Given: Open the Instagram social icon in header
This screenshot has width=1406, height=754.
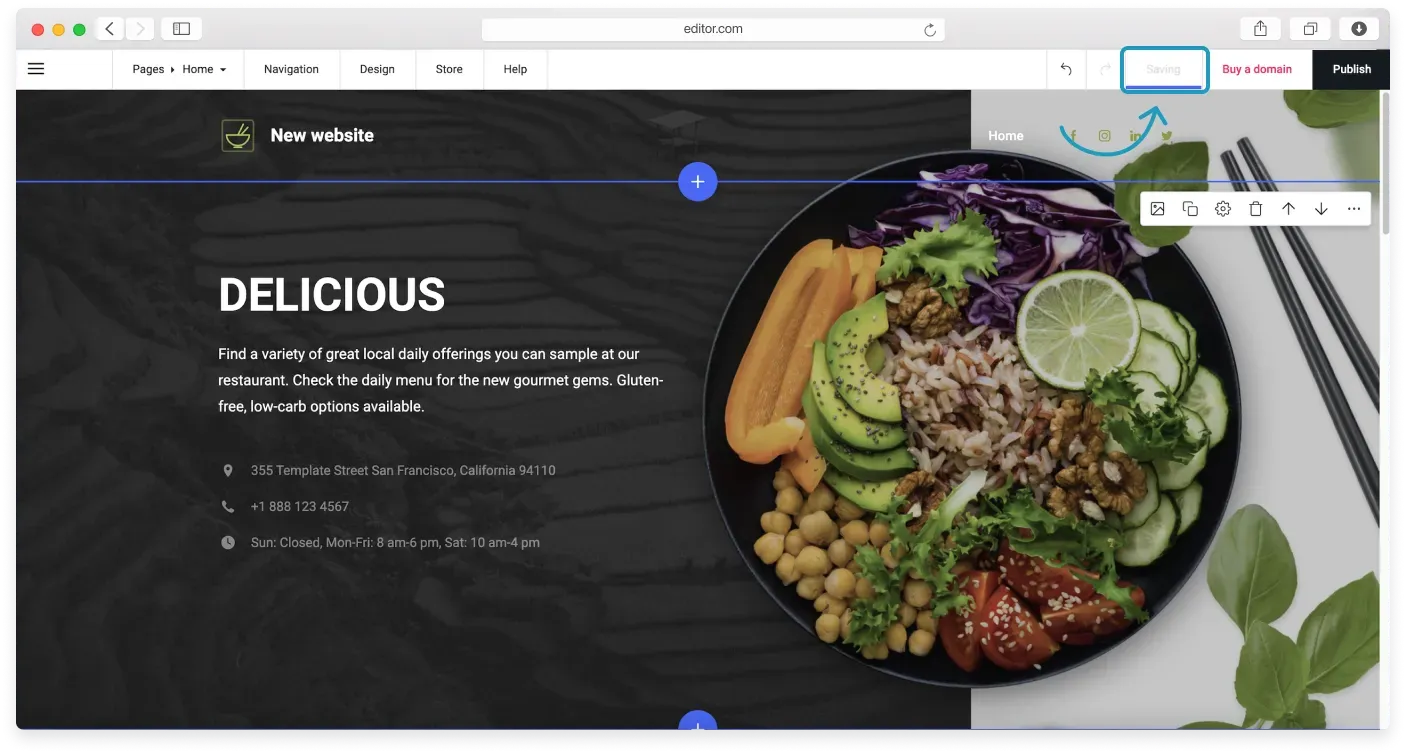Looking at the screenshot, I should (x=1104, y=136).
